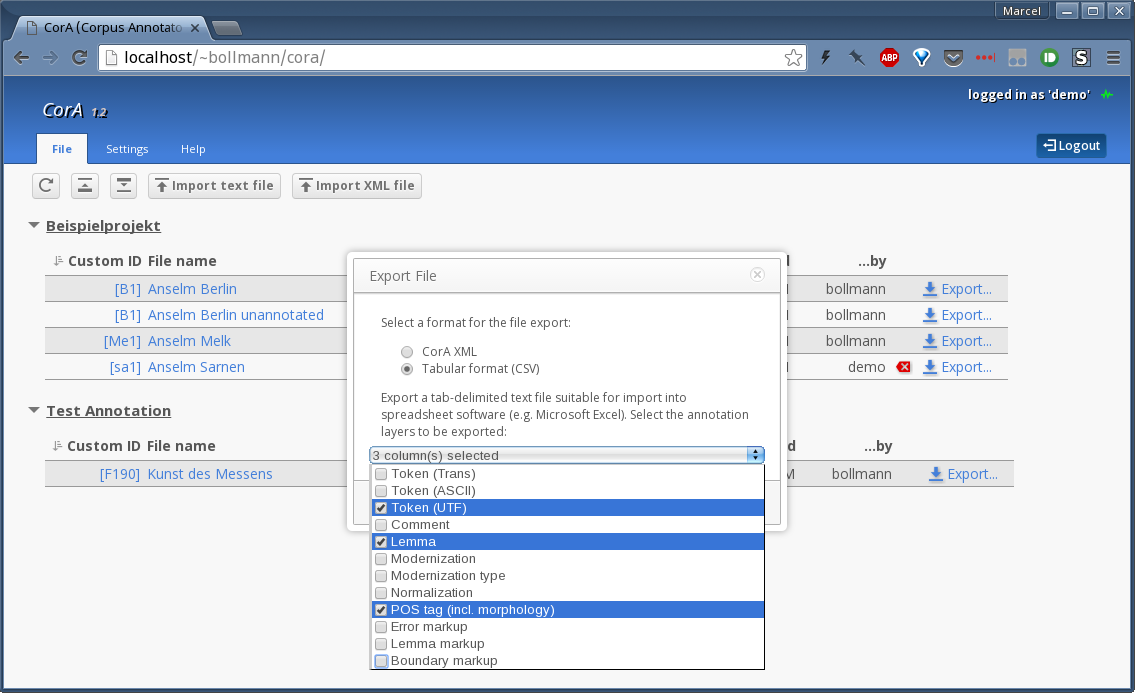
Task: Close the Export File dialog
Action: click(757, 274)
